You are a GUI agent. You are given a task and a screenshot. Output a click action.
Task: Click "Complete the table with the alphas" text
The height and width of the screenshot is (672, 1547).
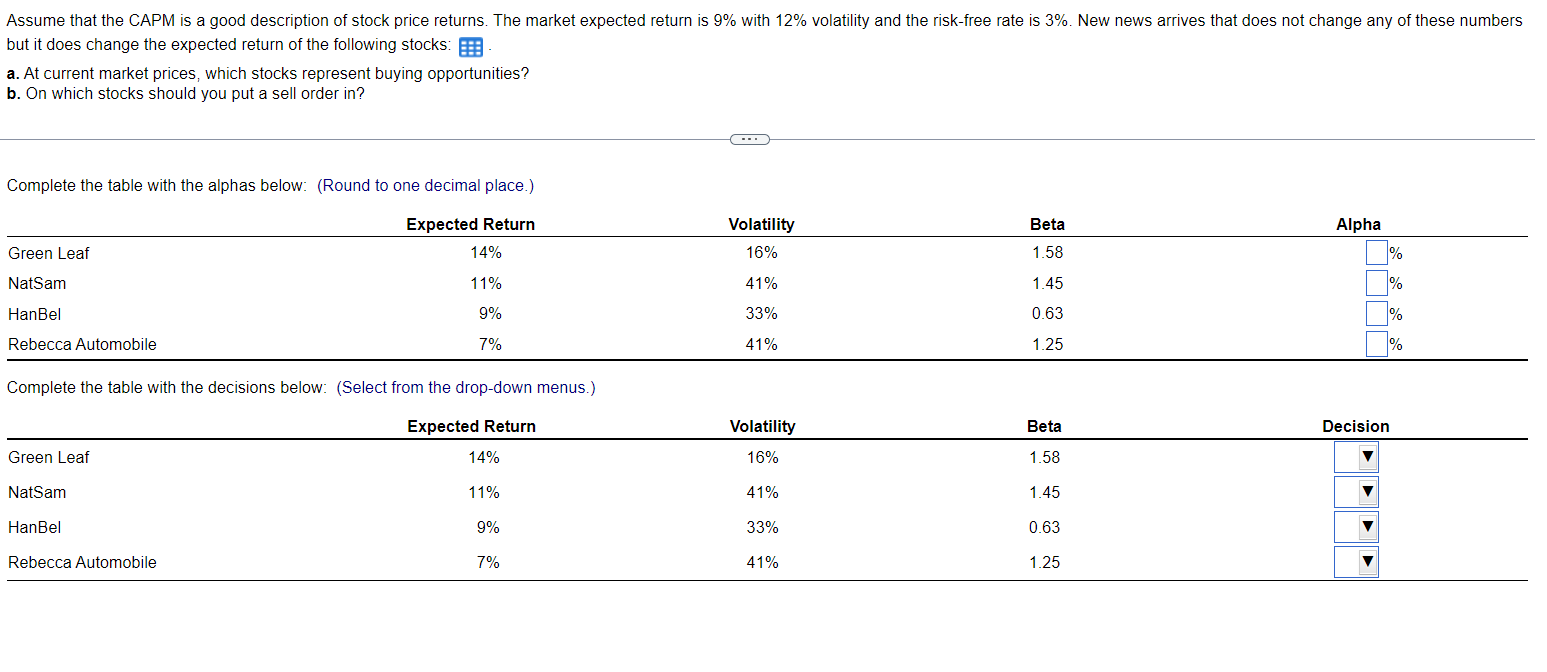click(x=157, y=186)
